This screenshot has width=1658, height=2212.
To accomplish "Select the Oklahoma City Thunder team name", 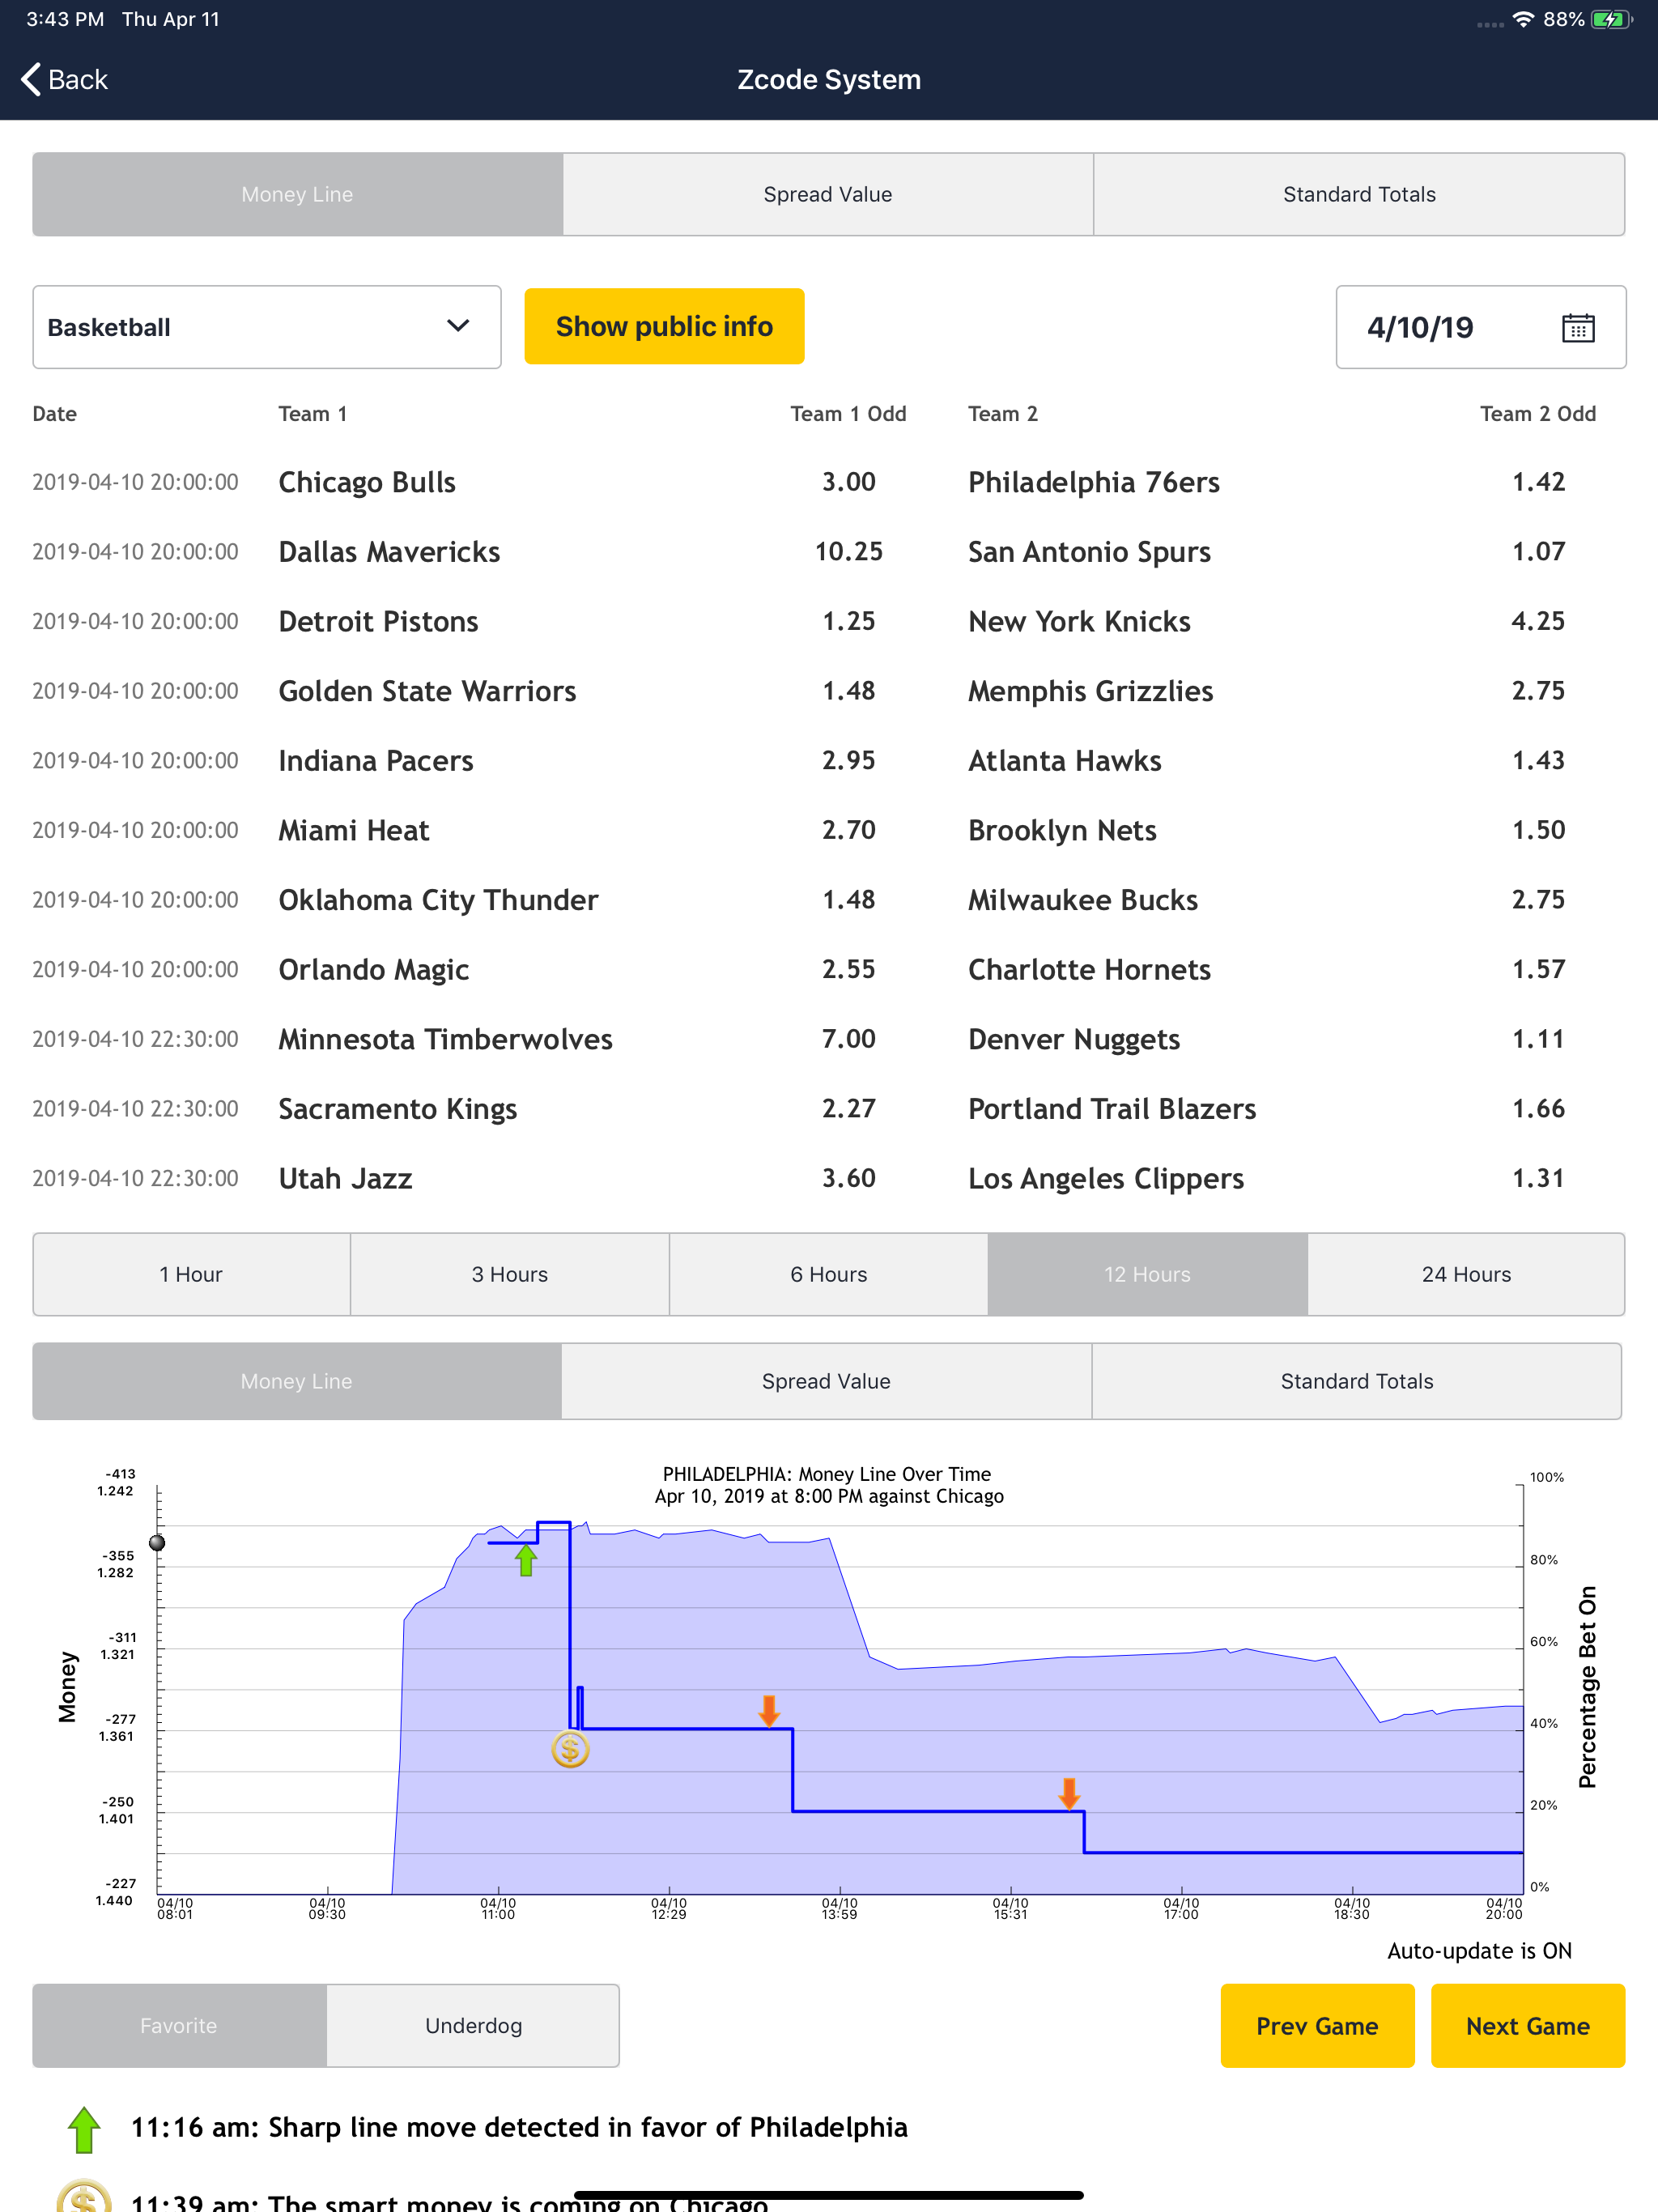I will coord(438,900).
